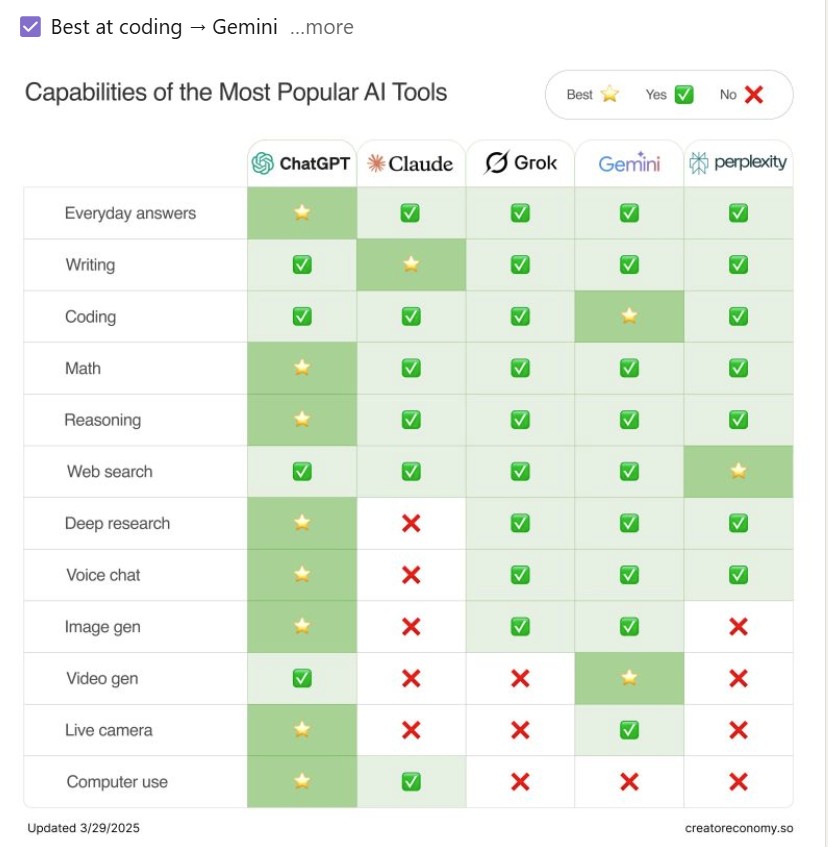Screen dimensions: 828x847
Task: Click the ChatGPT logo in table header
Action: pos(301,163)
